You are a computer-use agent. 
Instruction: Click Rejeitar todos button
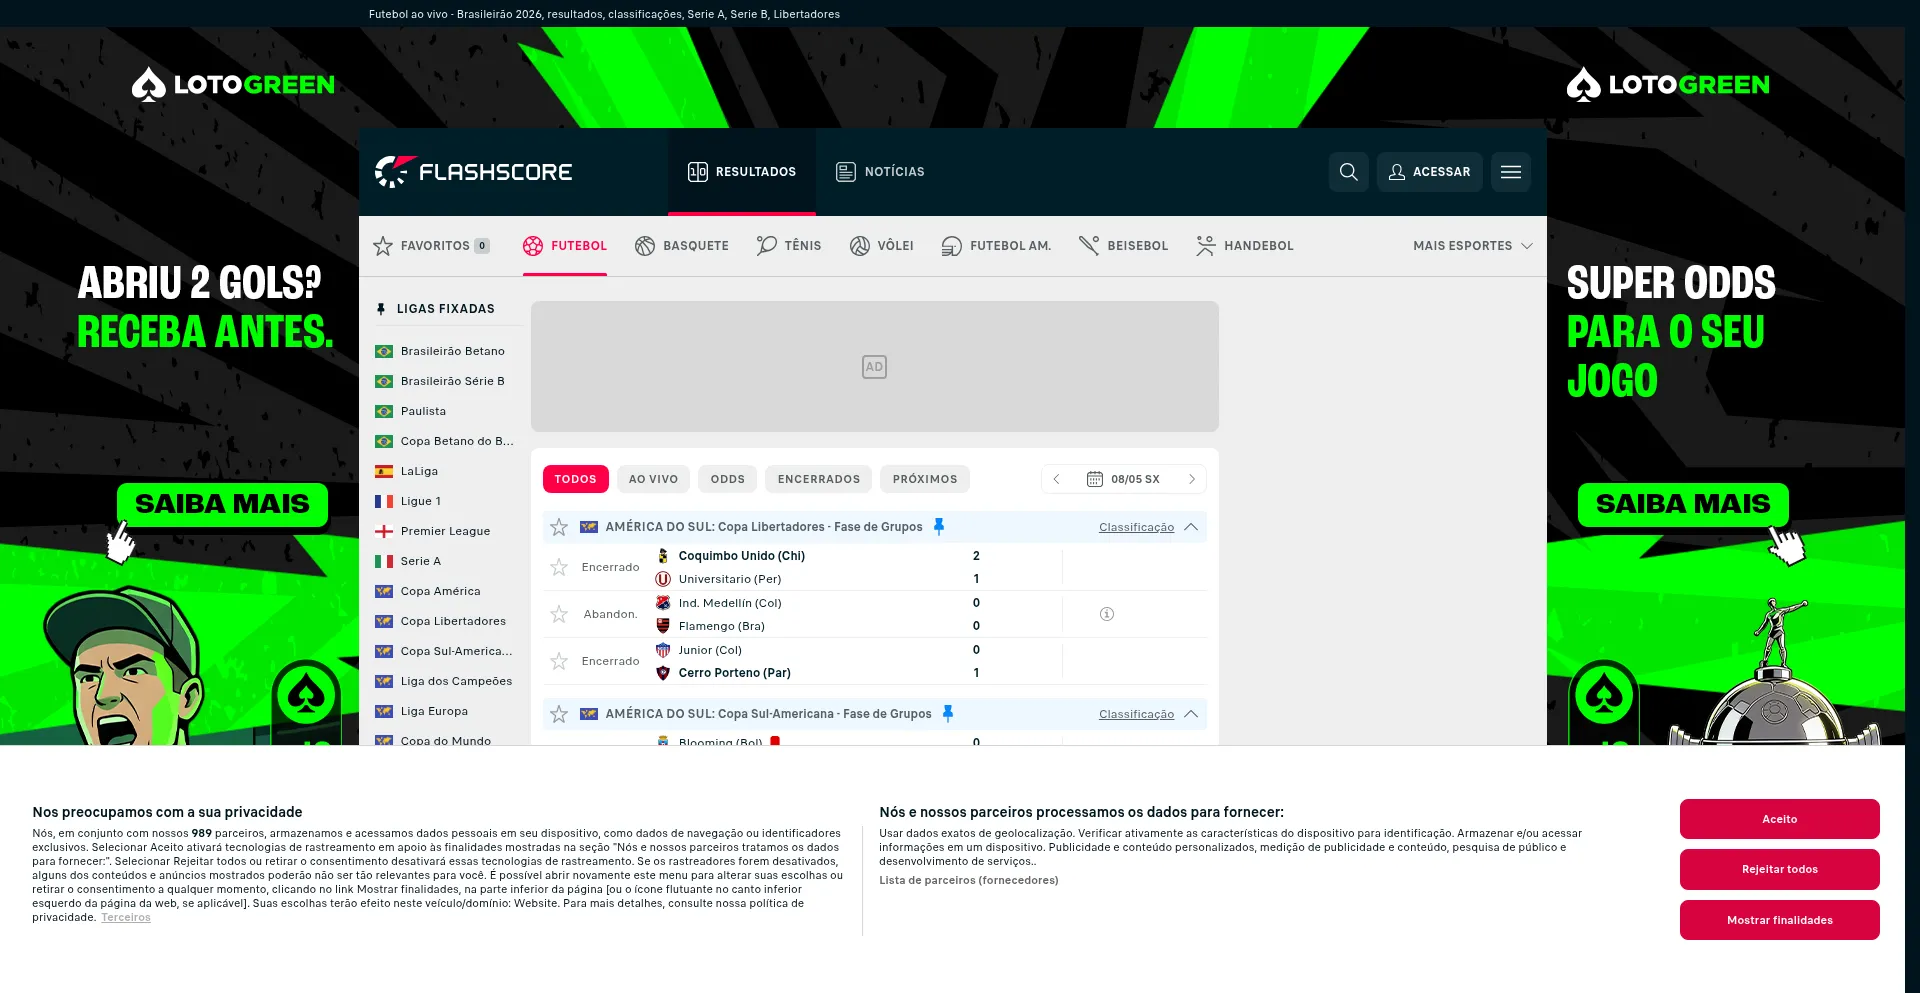[x=1780, y=869]
